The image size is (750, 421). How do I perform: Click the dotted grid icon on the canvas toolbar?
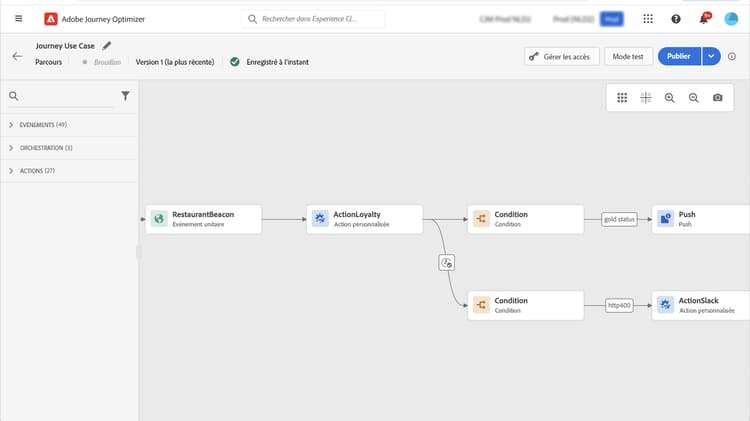point(622,97)
